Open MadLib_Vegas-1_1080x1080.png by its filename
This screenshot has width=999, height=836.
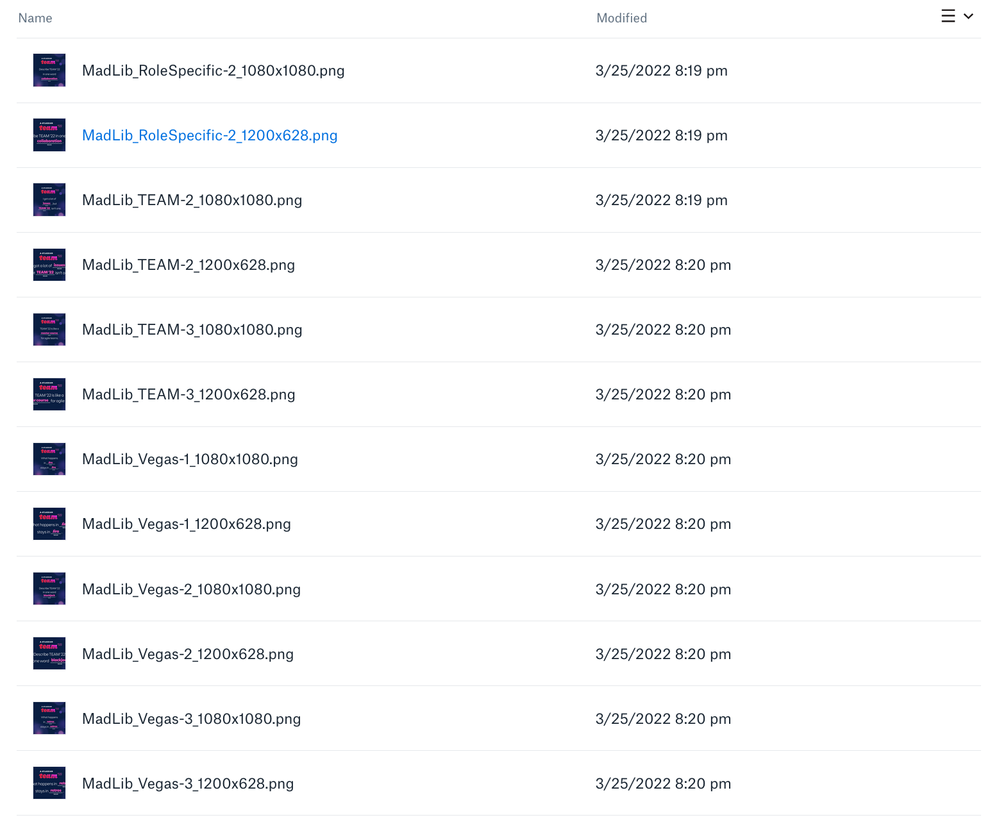point(190,459)
